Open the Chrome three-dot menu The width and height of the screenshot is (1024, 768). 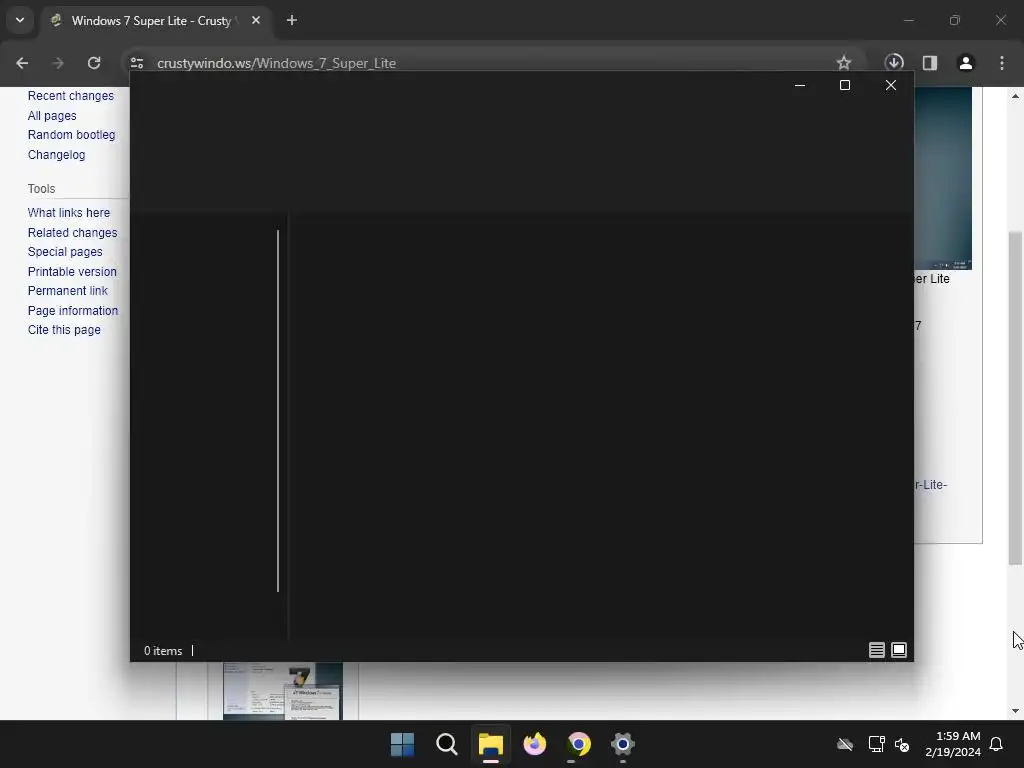[x=1002, y=63]
